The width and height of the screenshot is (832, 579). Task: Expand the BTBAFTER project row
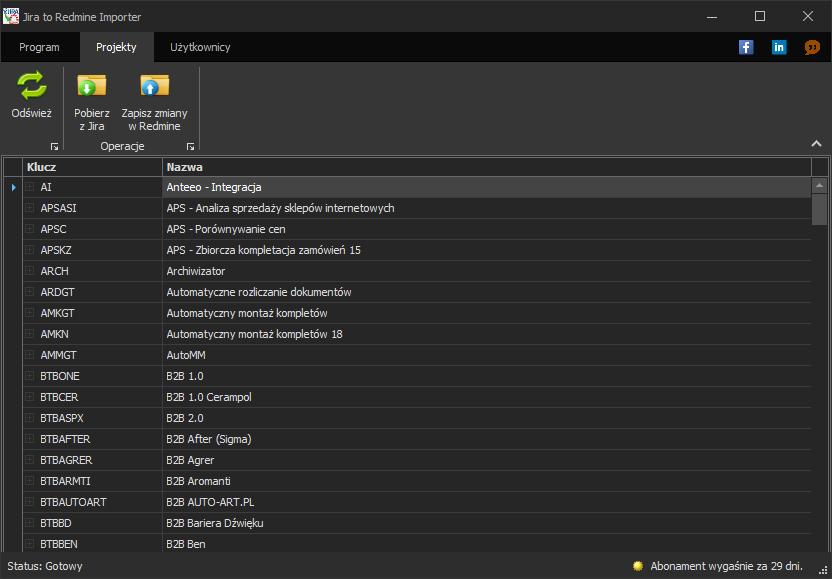click(30, 439)
